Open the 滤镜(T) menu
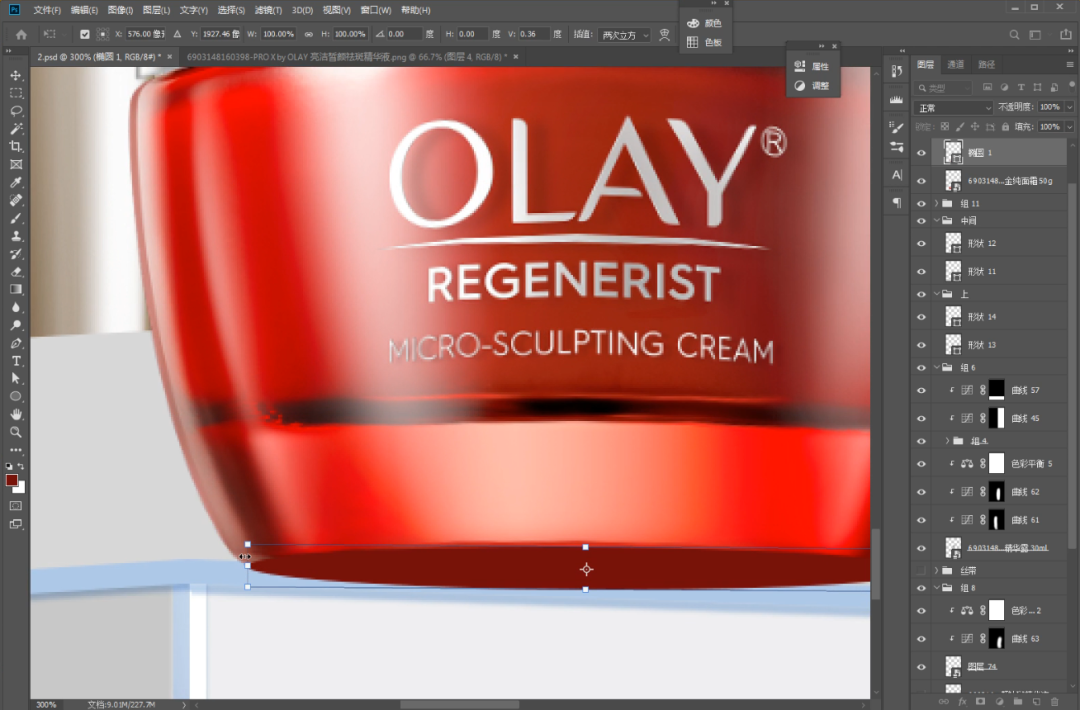Screen dimensions: 1080x710 pos(268,10)
